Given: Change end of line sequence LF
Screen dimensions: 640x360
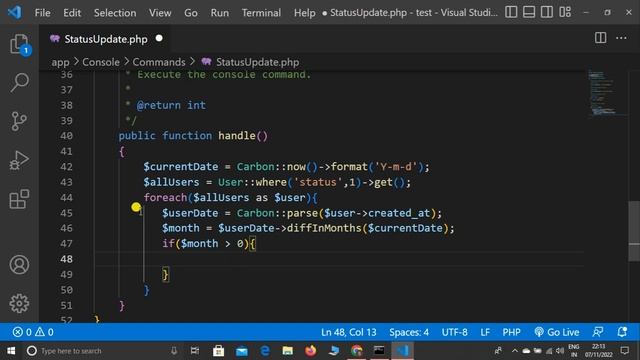Looking at the screenshot, I should [485, 332].
